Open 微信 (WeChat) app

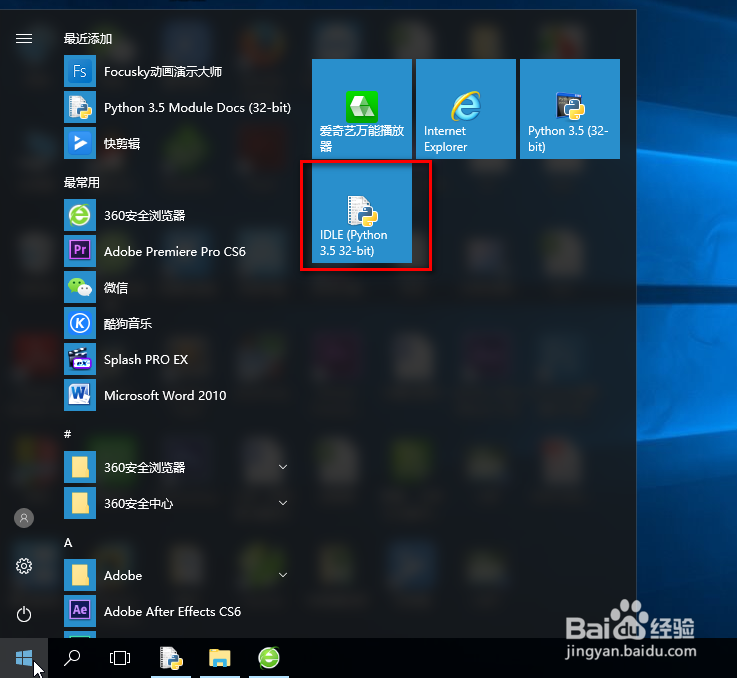pyautogui.click(x=178, y=287)
